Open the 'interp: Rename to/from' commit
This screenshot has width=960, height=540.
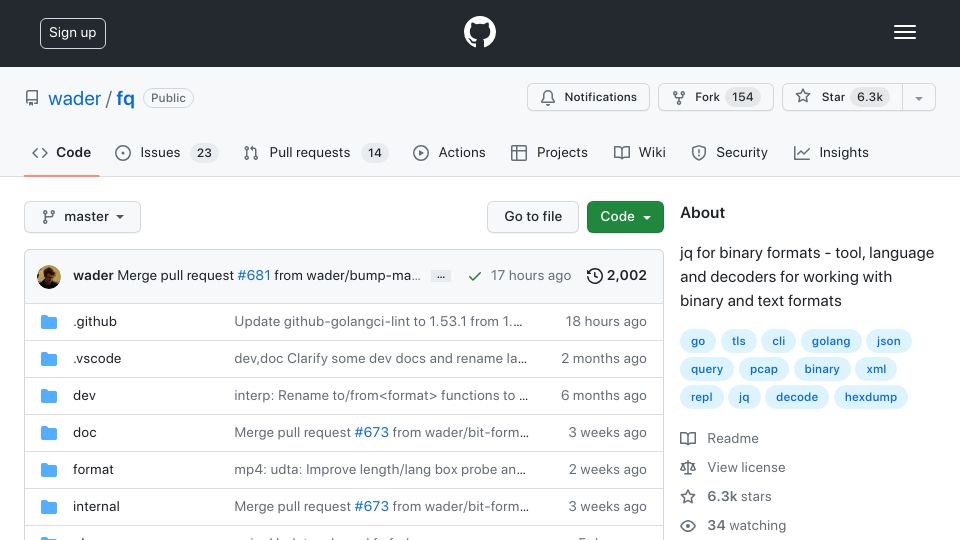click(381, 396)
